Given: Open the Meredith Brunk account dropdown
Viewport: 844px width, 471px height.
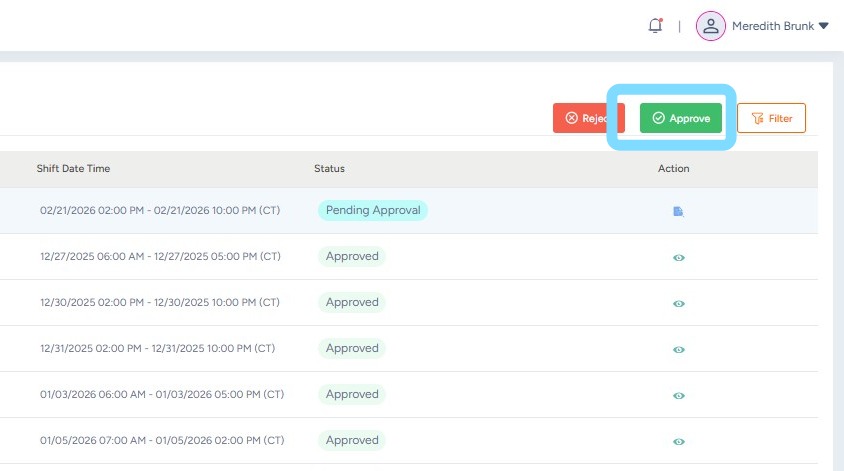Looking at the screenshot, I should coord(780,26).
